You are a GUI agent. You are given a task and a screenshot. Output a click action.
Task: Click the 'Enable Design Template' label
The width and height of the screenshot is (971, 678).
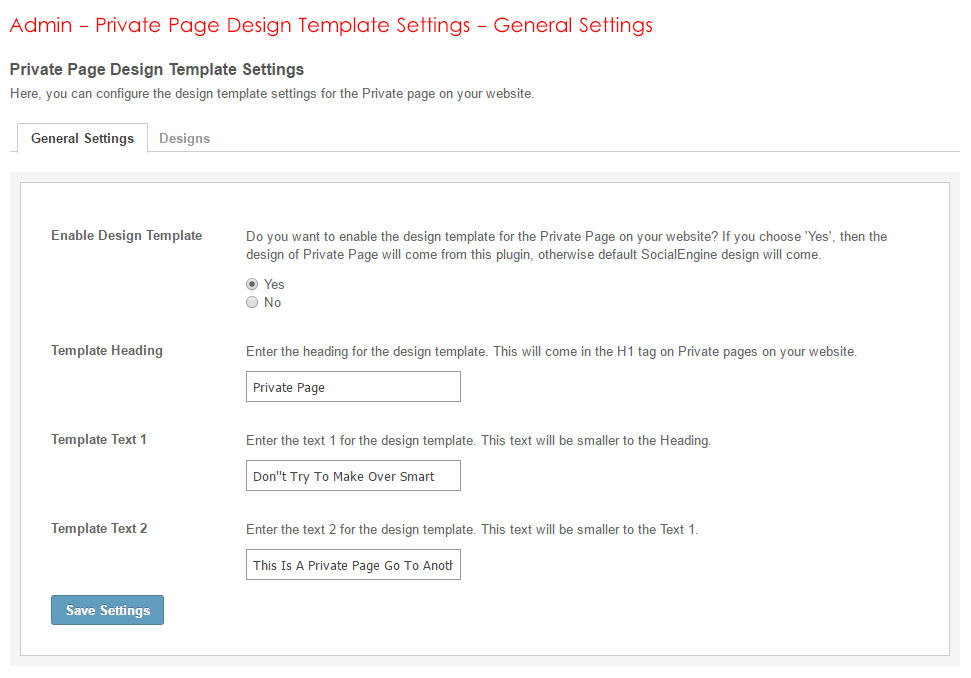[126, 236]
